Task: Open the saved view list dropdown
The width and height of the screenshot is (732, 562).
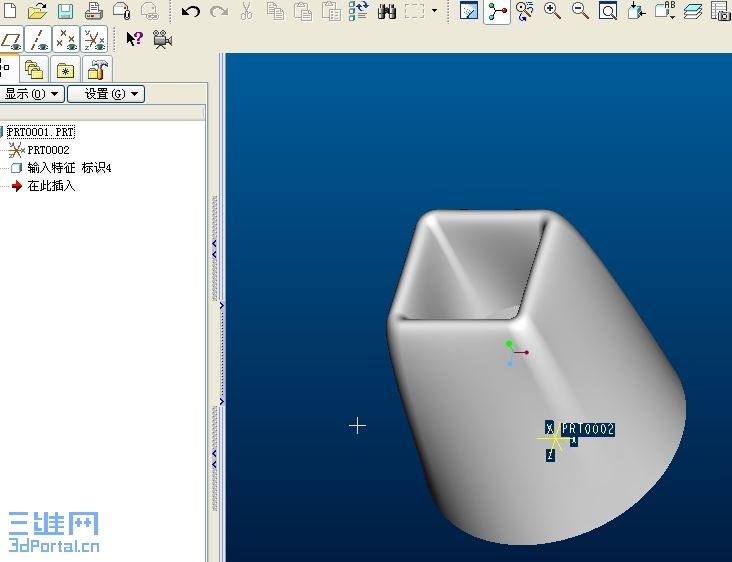Action: coord(665,10)
